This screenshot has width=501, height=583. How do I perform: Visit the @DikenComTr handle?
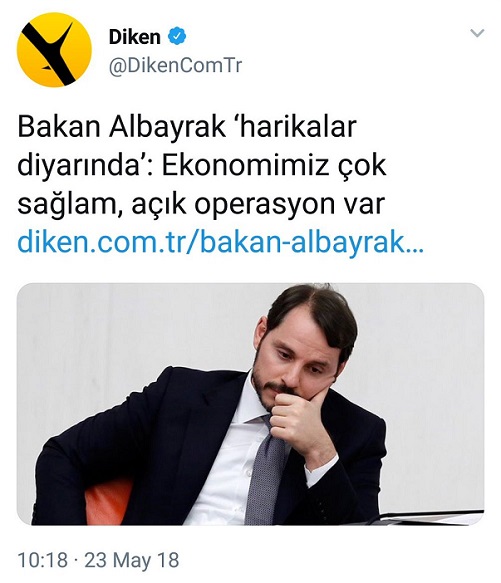point(175,66)
